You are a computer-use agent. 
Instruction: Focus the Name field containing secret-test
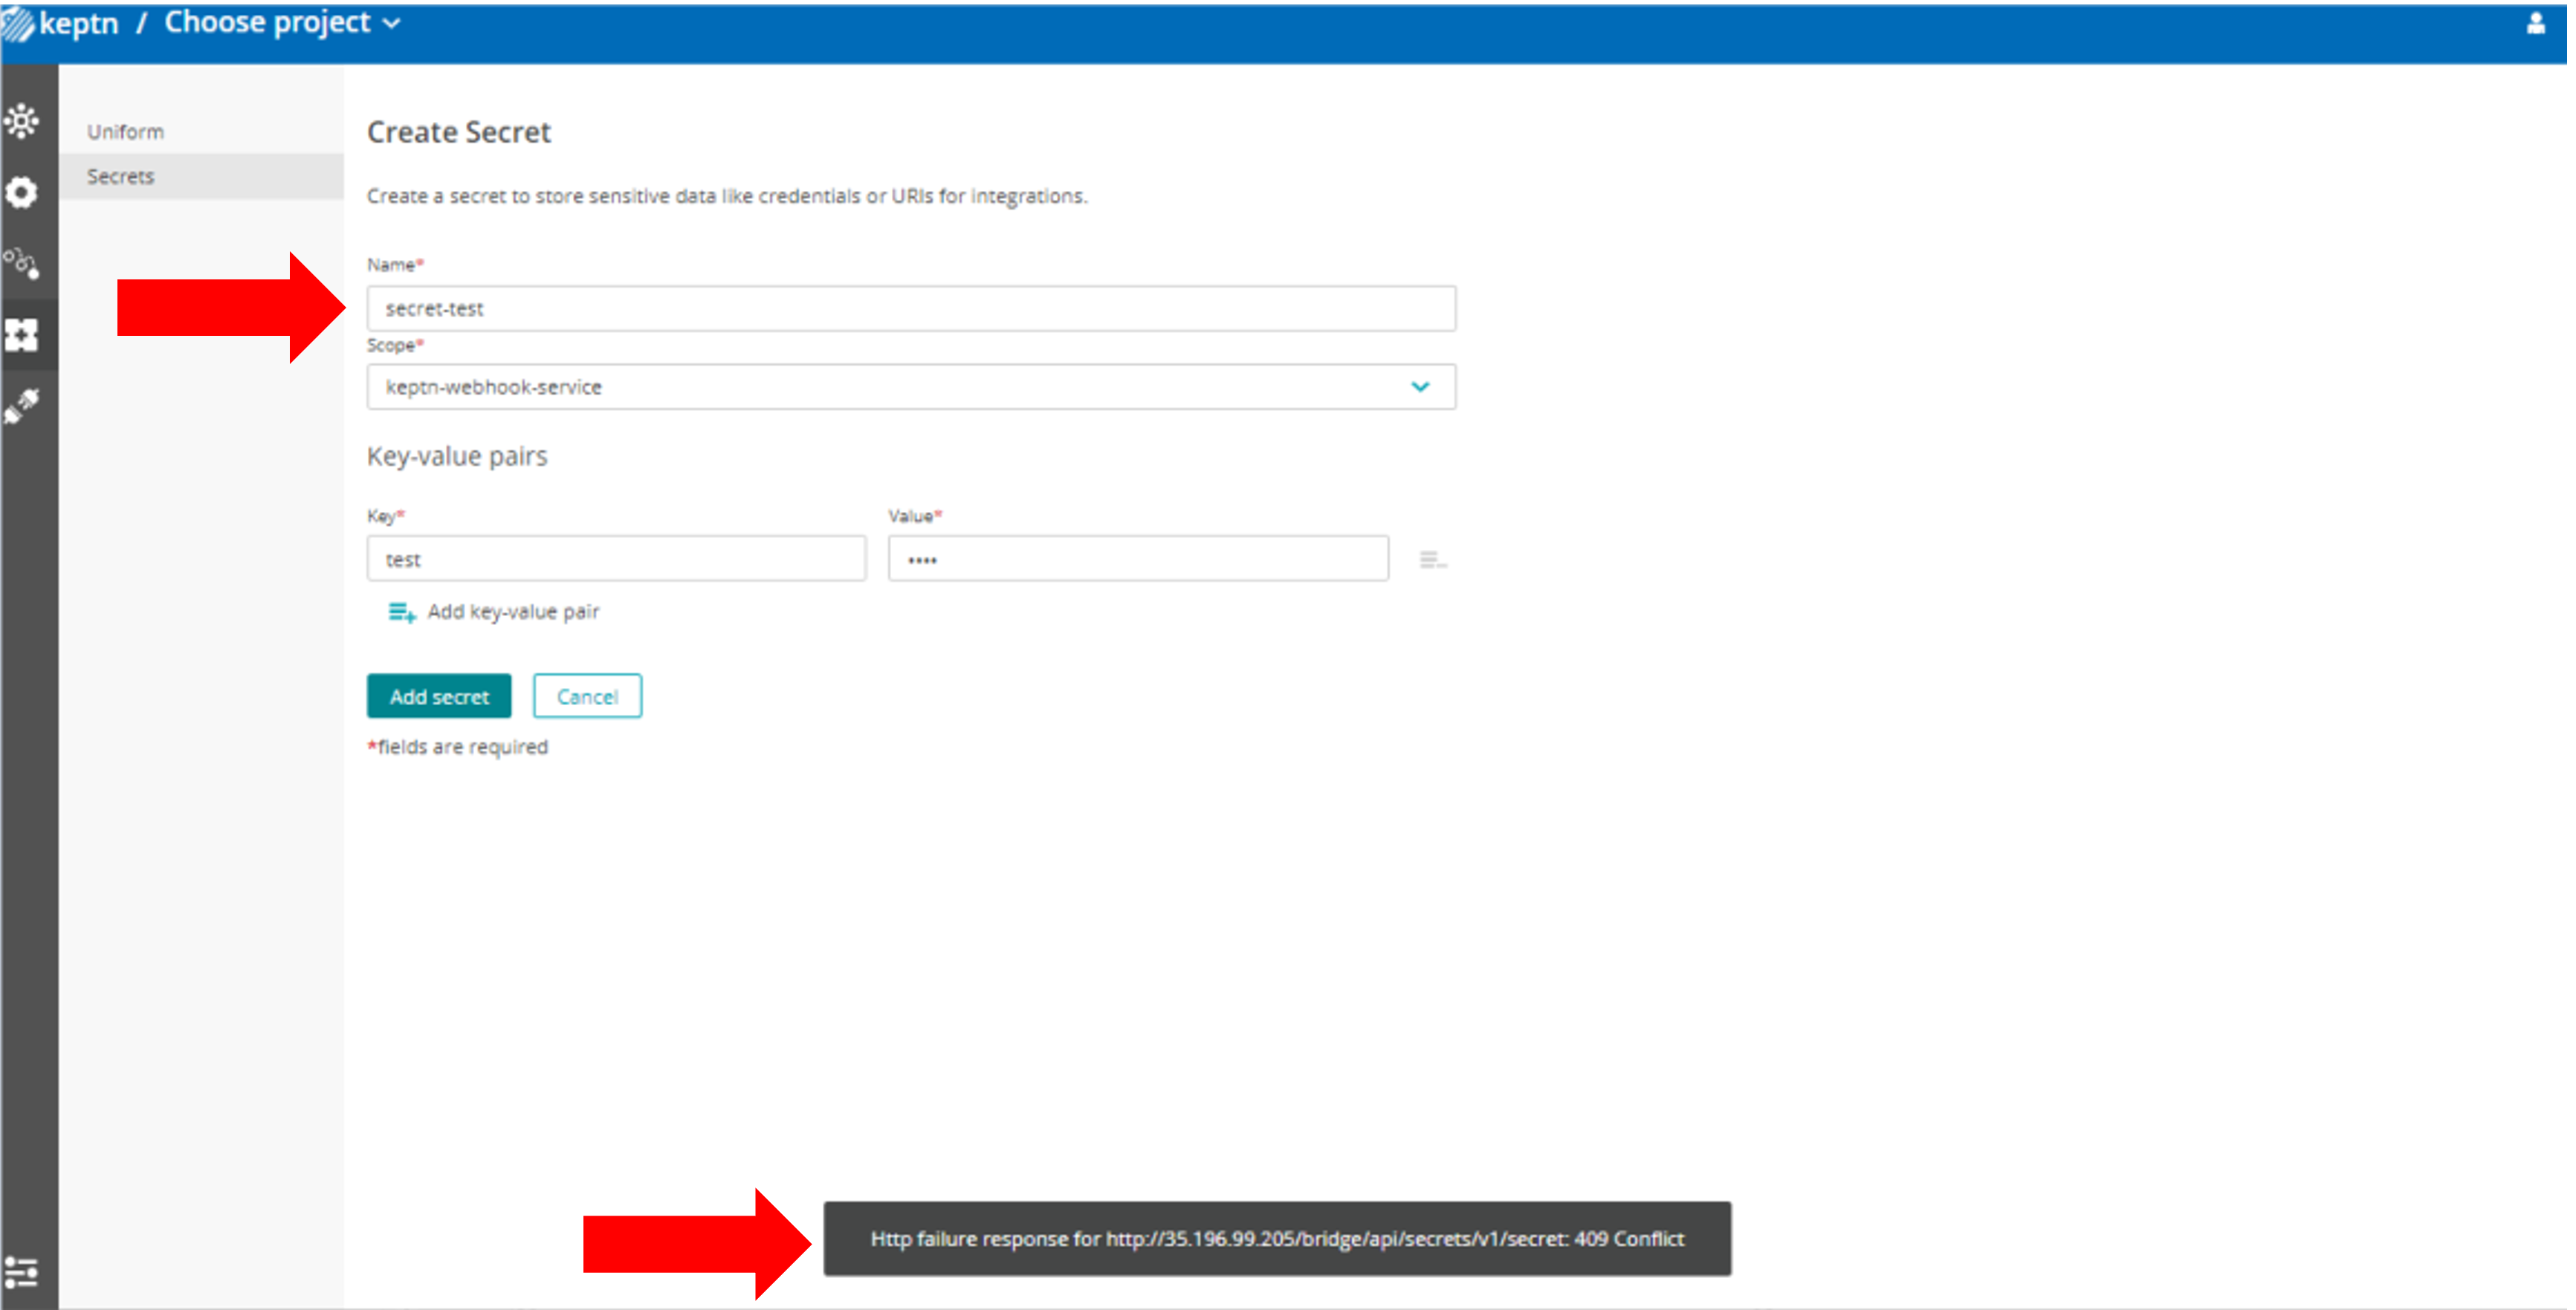[x=910, y=309]
